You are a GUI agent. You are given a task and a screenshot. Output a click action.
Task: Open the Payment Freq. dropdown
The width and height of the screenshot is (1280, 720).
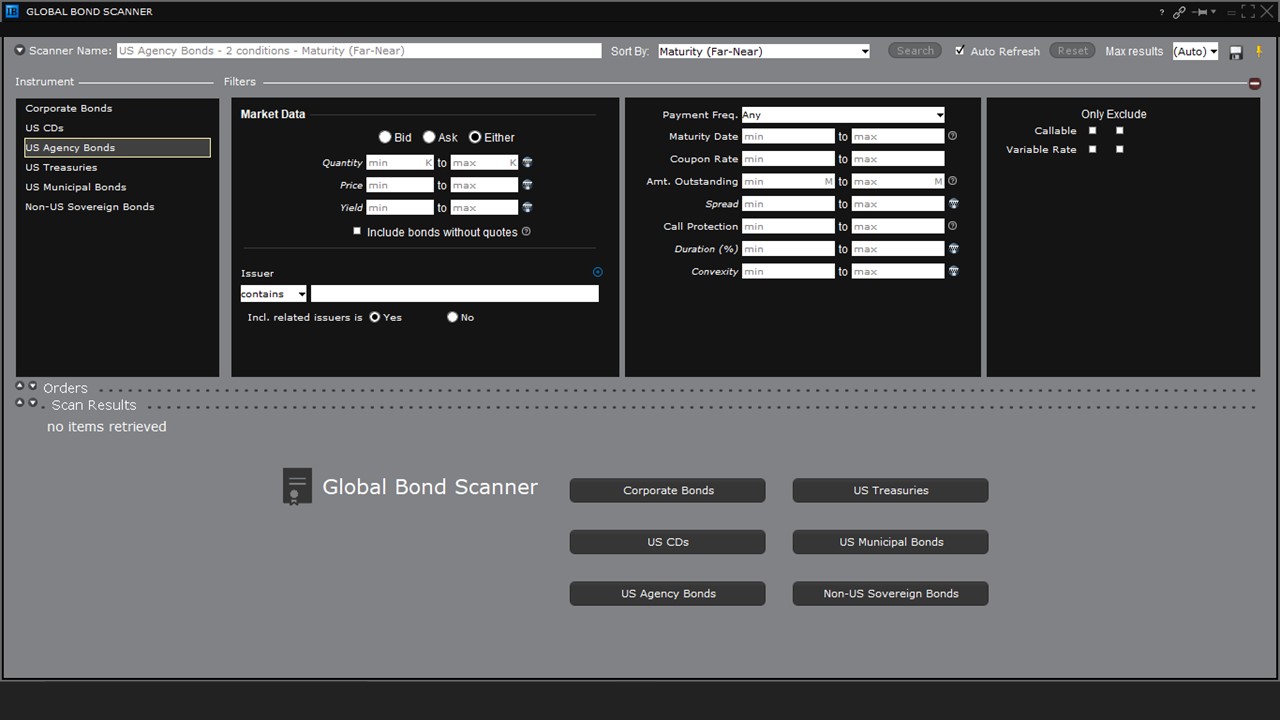(843, 115)
